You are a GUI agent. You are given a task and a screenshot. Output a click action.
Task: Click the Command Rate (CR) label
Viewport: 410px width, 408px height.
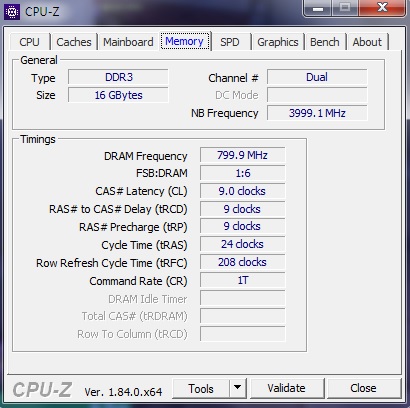tap(138, 281)
